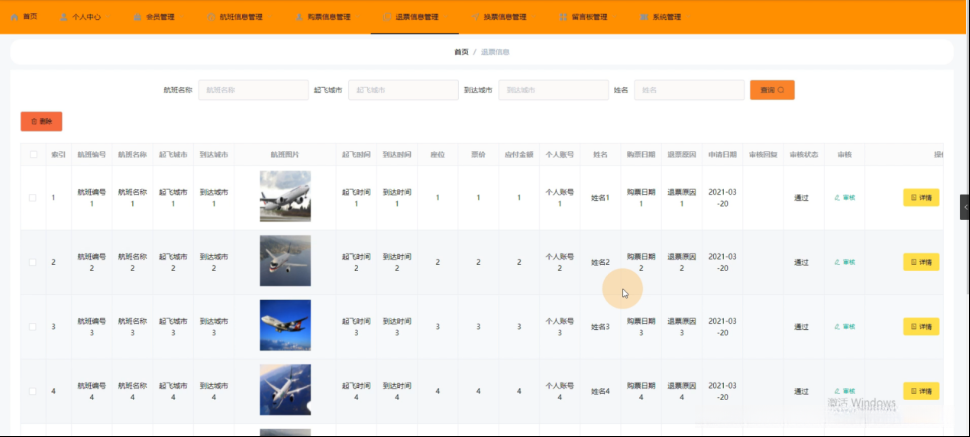Open the flight image thumbnail in row 1

pyautogui.click(x=285, y=196)
